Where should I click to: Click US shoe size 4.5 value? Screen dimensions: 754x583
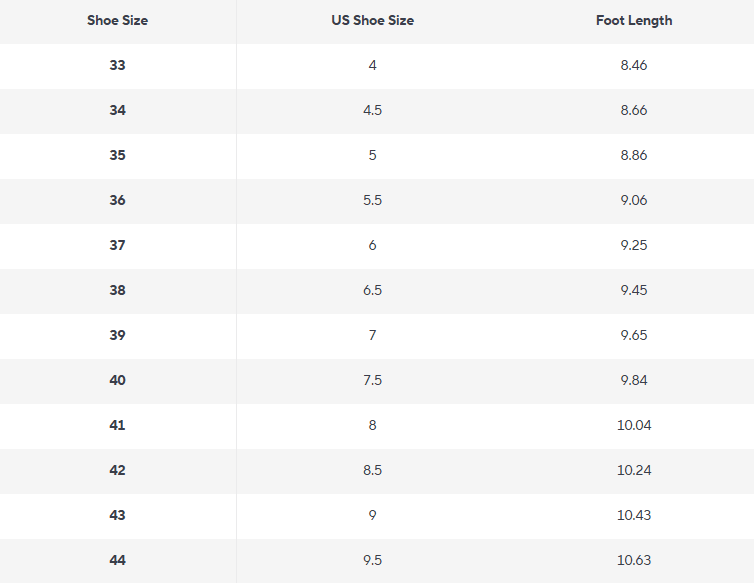pyautogui.click(x=373, y=110)
